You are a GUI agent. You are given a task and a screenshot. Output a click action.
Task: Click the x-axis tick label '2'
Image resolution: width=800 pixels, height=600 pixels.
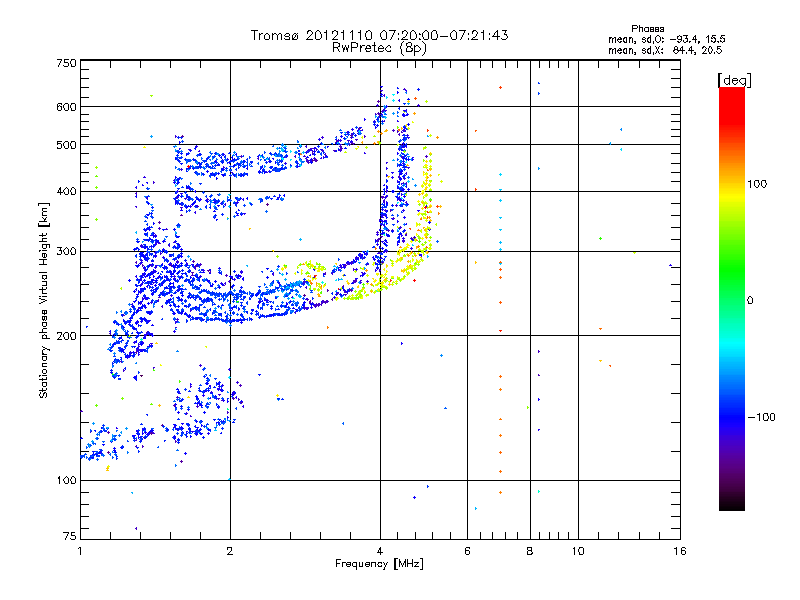[x=230, y=551]
